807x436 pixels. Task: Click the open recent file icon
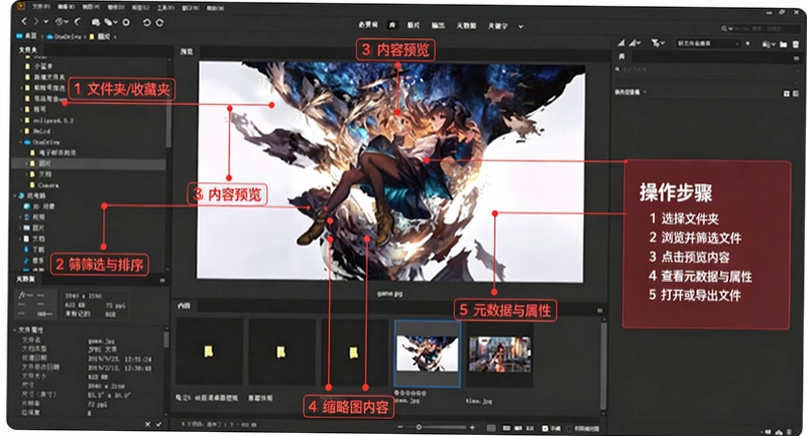pos(766,44)
